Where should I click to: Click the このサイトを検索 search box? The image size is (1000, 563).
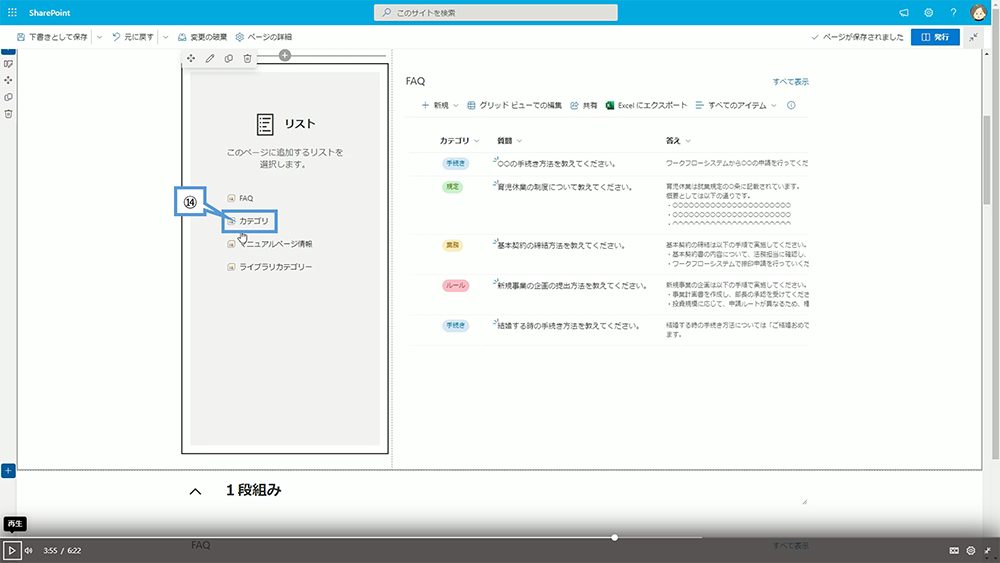click(496, 13)
